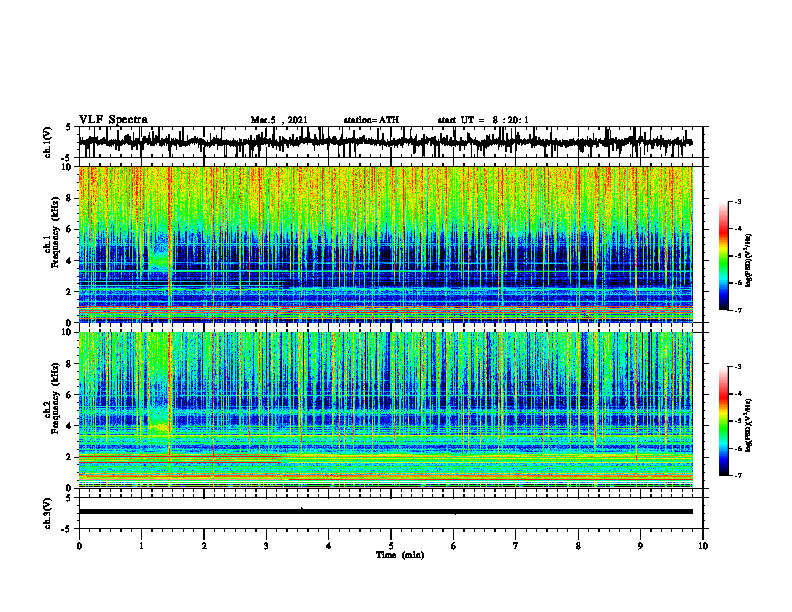The height and width of the screenshot is (612, 792).
Task: Click the "ch.1(V)" waveform axis label
Action: [48, 142]
